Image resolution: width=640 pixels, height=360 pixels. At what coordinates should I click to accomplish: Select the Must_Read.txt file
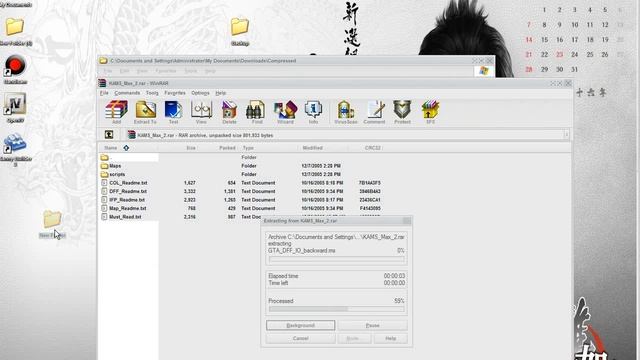coord(125,217)
